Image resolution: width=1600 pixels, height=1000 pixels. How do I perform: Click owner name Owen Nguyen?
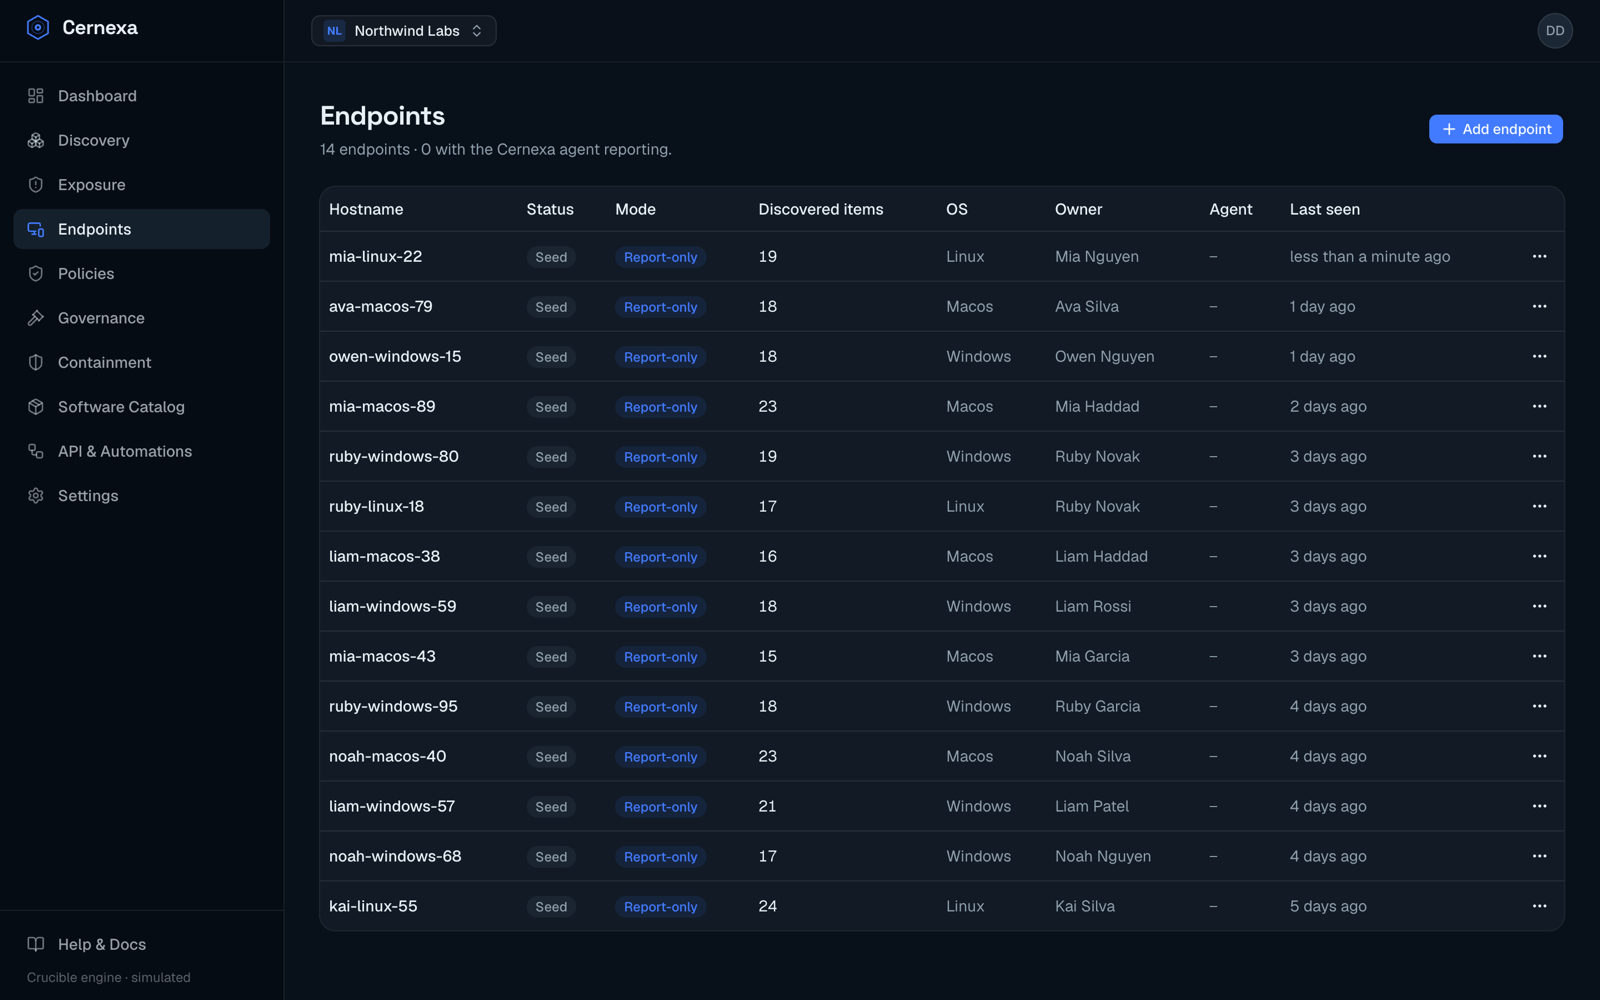coord(1104,357)
